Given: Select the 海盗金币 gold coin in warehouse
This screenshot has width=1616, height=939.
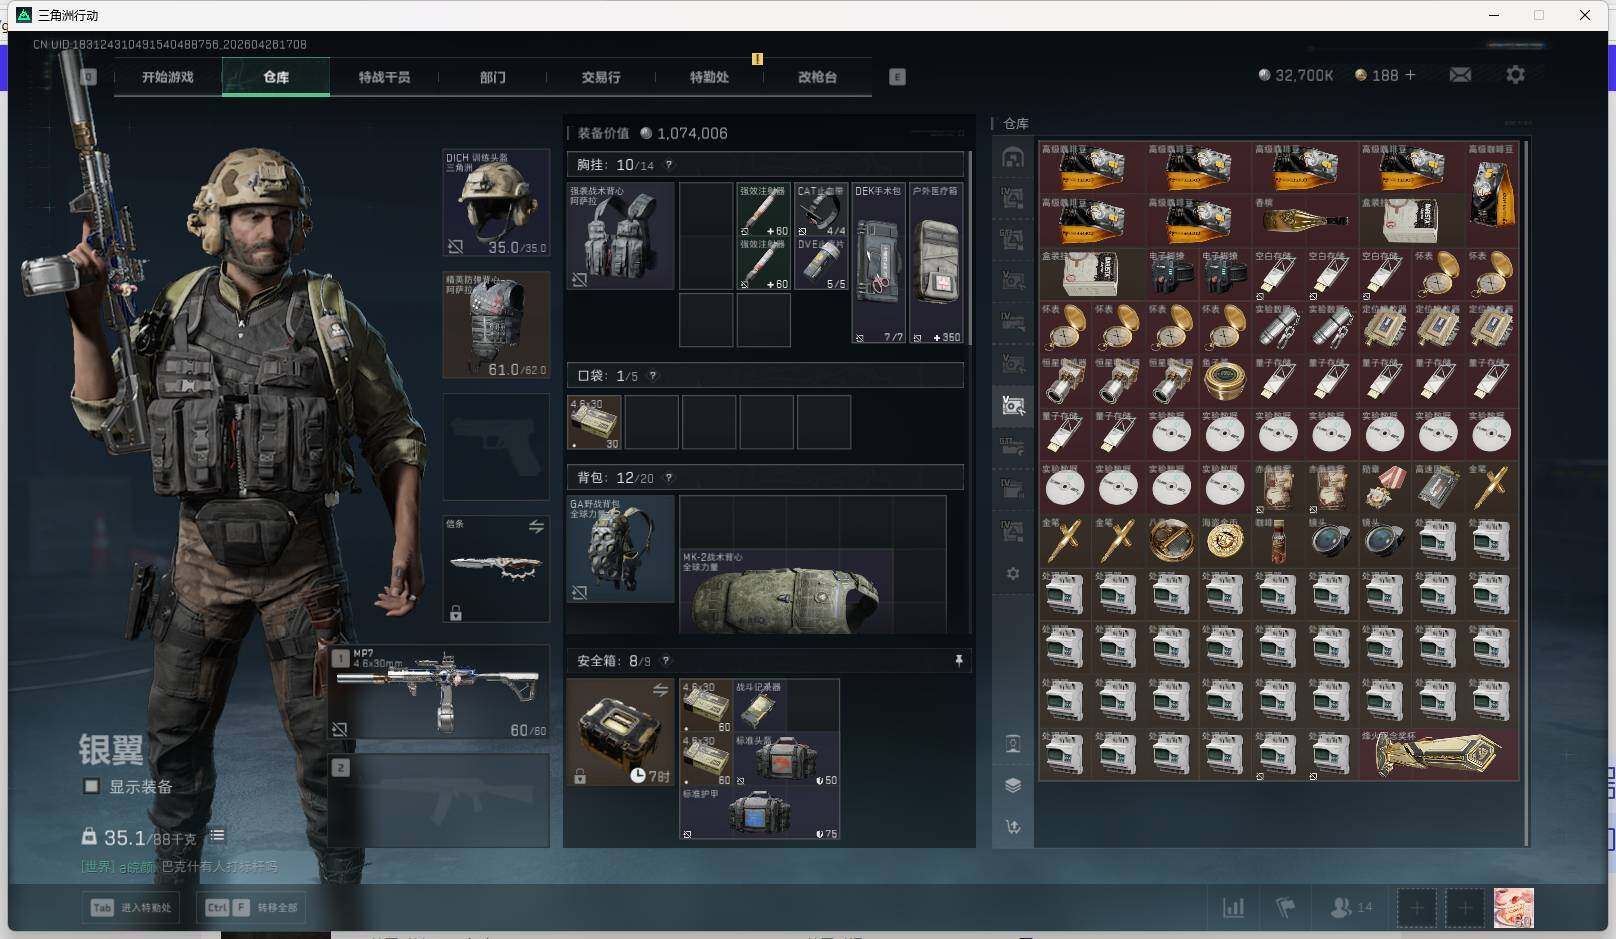Looking at the screenshot, I should click(1224, 541).
